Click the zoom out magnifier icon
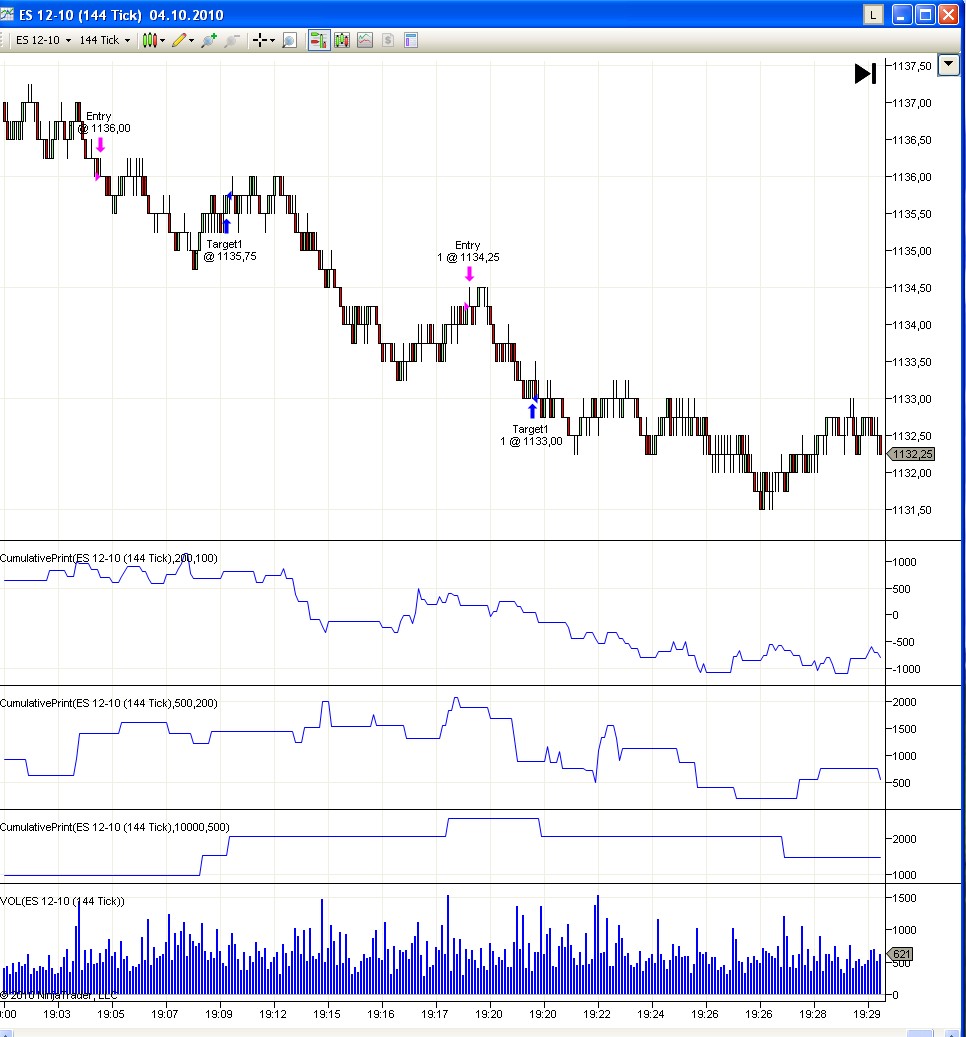Screen dimensions: 966x1037 click(231, 40)
